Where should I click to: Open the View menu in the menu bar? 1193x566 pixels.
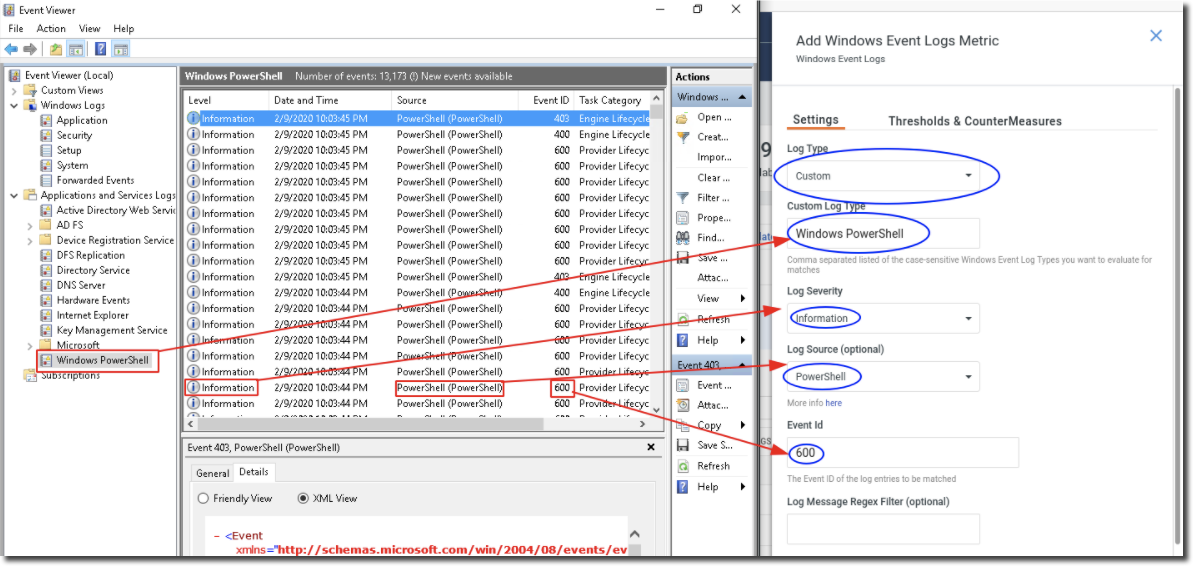point(89,28)
